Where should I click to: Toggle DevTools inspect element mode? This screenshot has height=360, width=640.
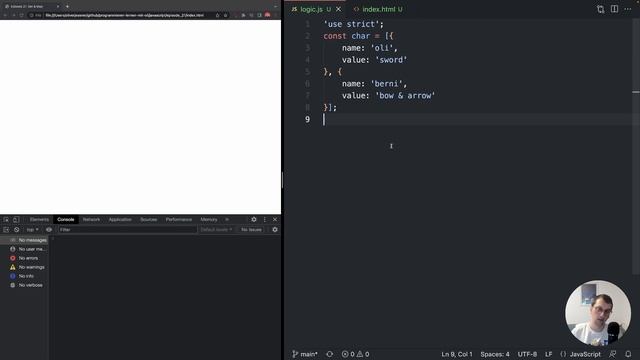pyautogui.click(x=6, y=220)
